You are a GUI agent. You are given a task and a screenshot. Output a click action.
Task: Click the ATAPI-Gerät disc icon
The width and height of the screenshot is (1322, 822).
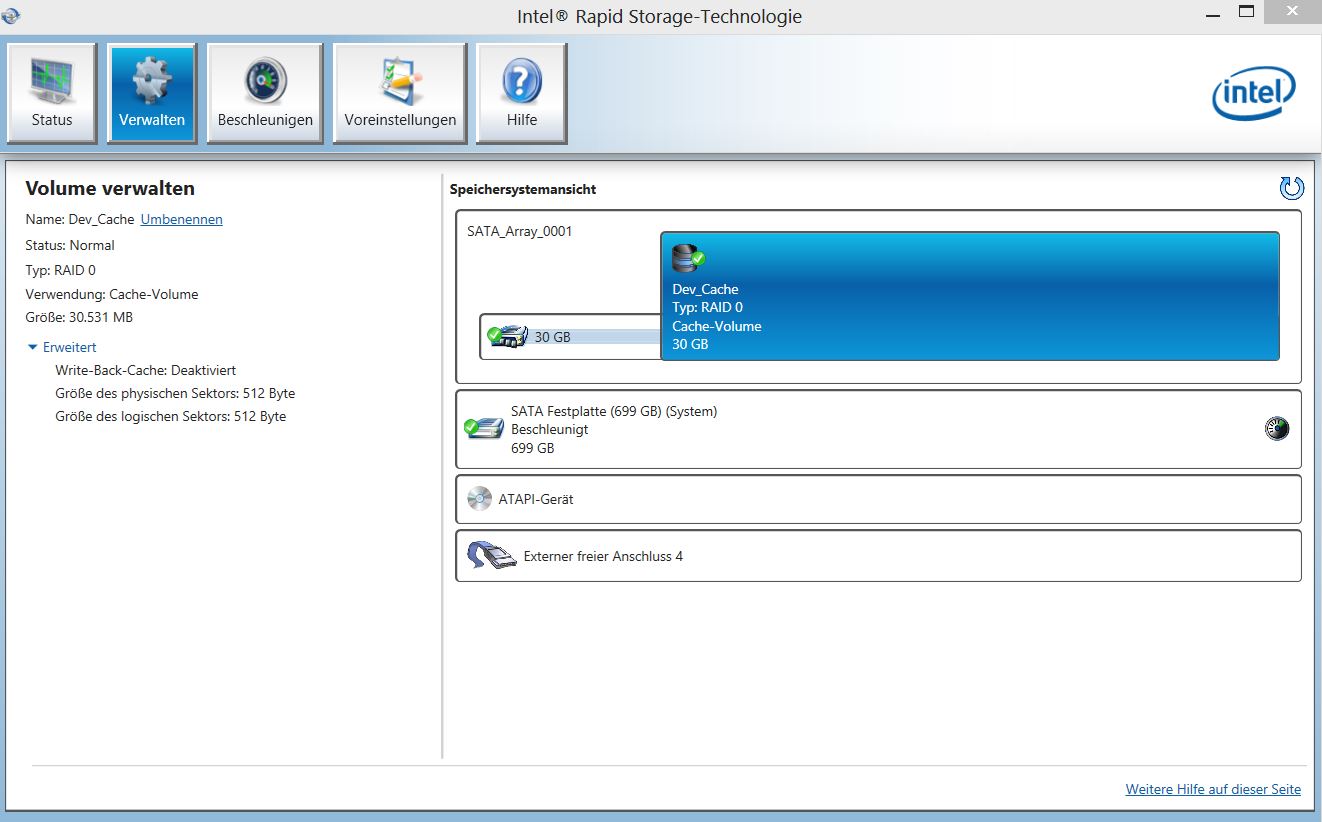point(480,498)
